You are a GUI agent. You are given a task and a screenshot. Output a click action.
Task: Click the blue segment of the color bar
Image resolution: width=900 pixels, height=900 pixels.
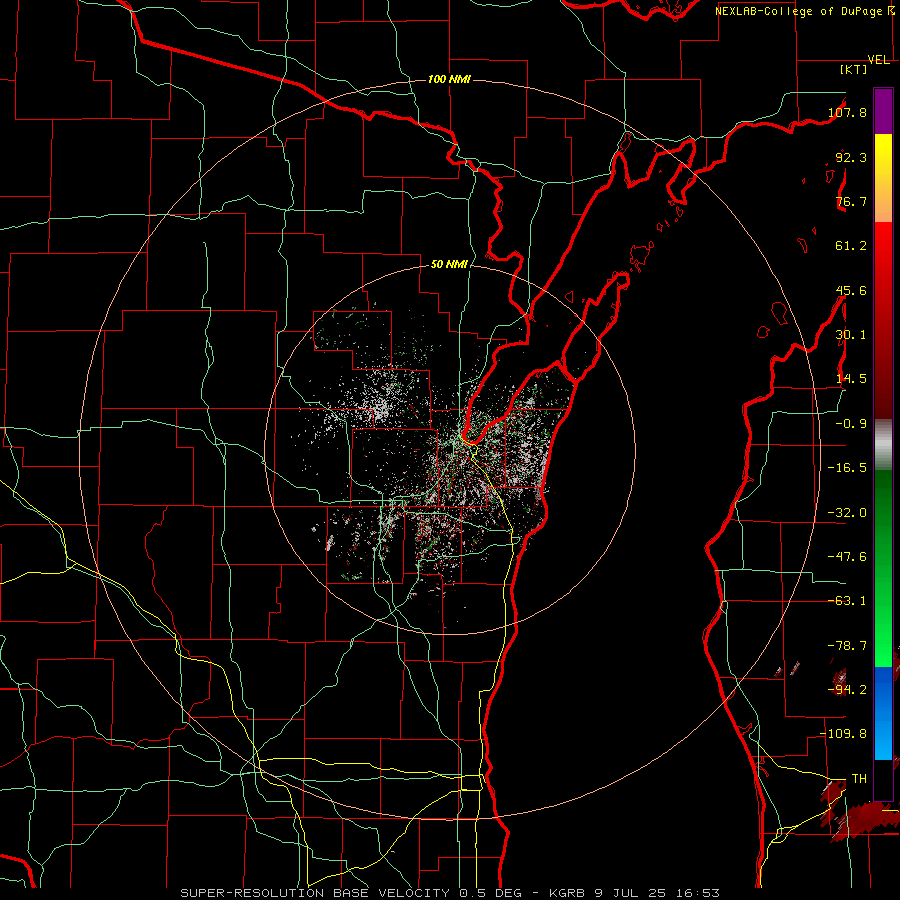883,713
